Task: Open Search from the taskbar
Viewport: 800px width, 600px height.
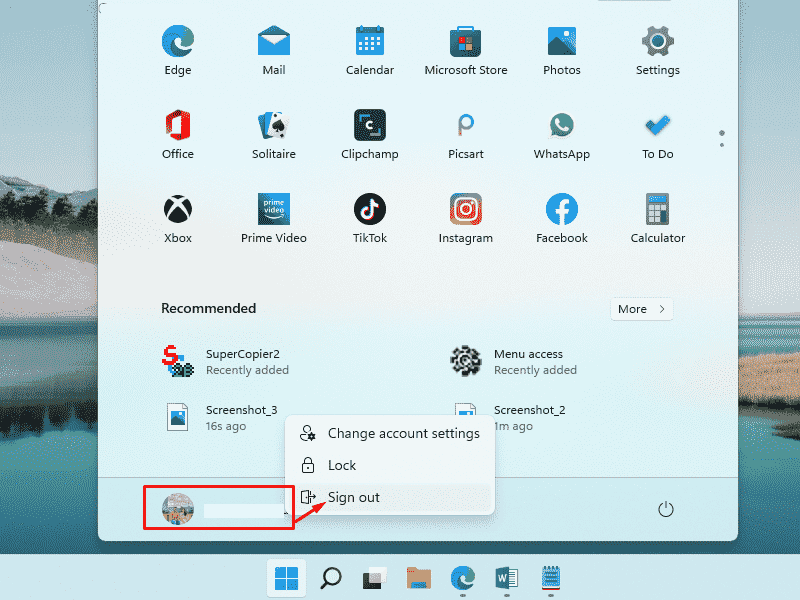Action: [330, 578]
